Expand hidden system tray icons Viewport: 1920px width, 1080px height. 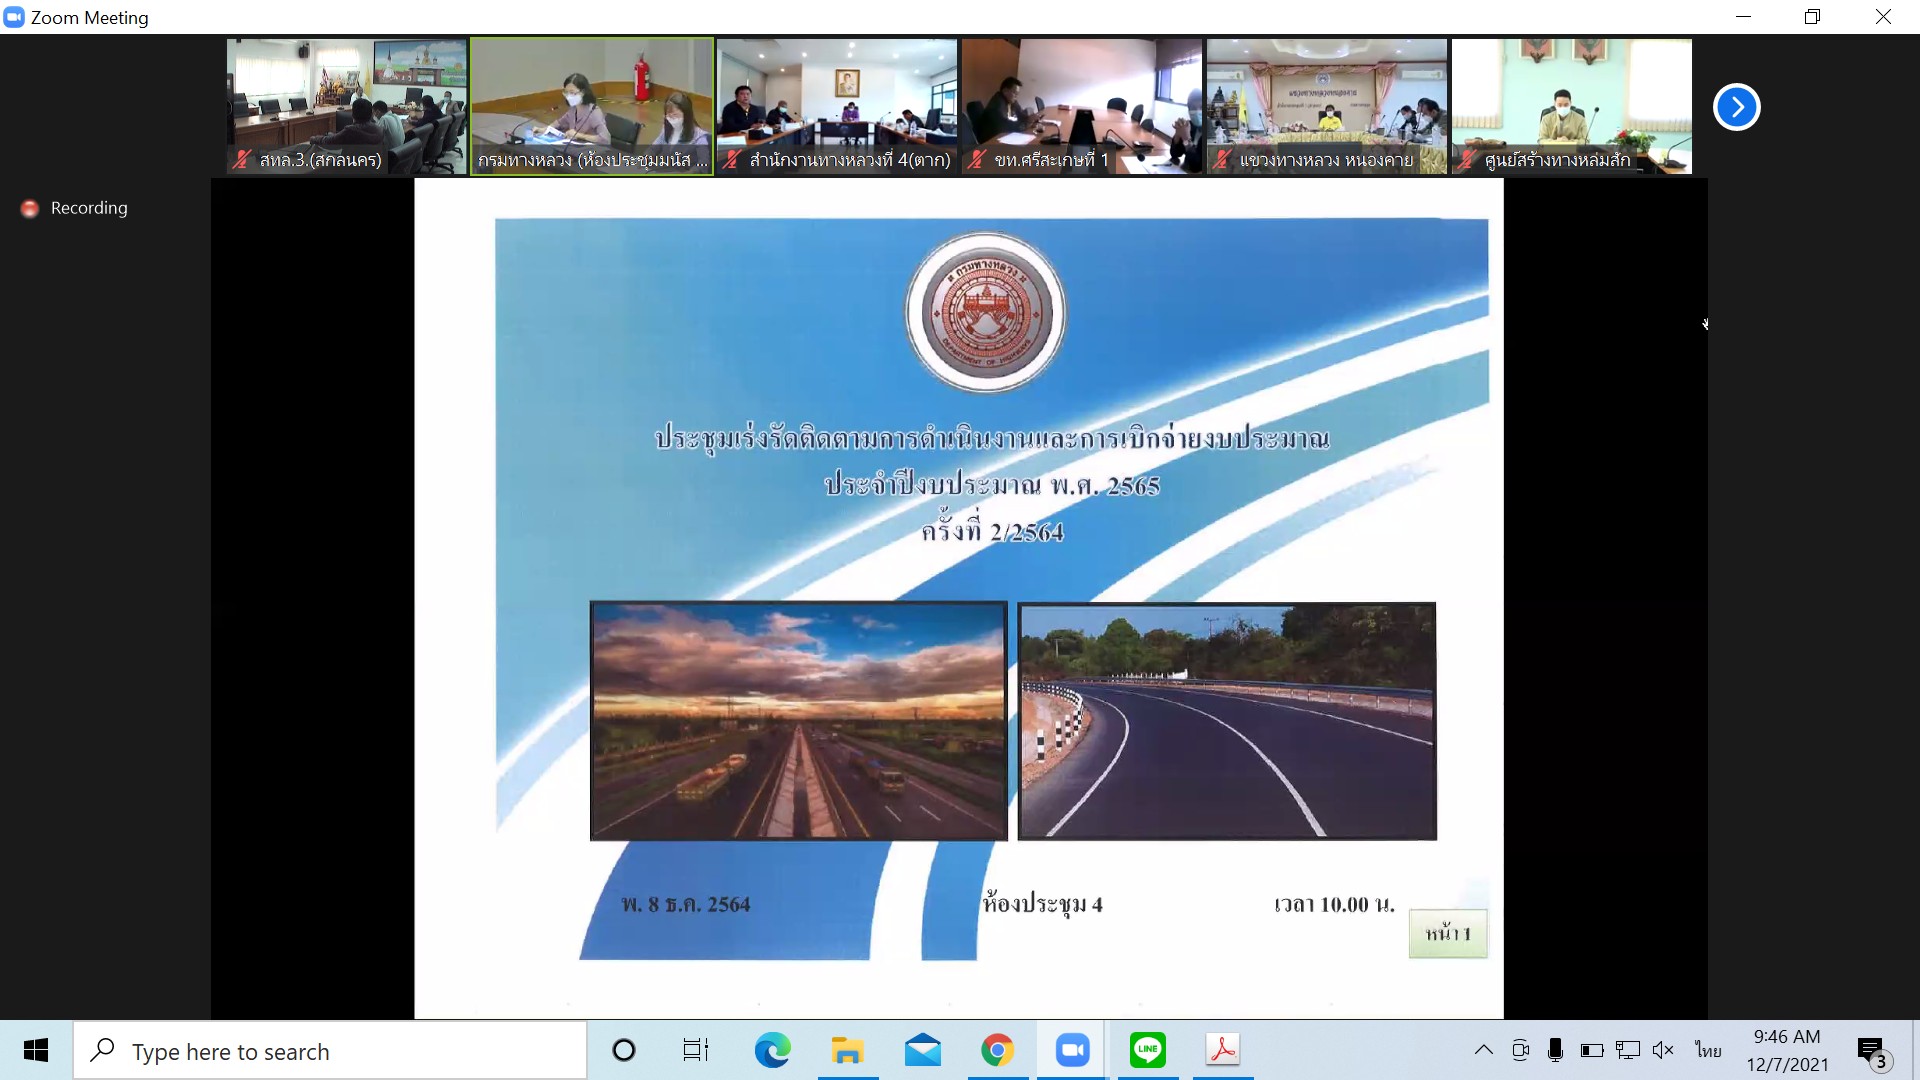[1484, 1050]
